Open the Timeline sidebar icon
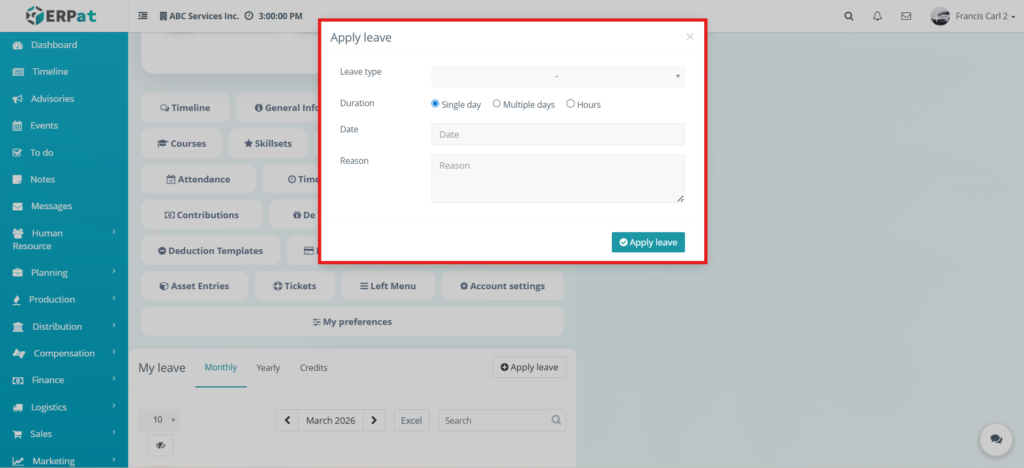Image resolution: width=1024 pixels, height=468 pixels. pos(18,72)
